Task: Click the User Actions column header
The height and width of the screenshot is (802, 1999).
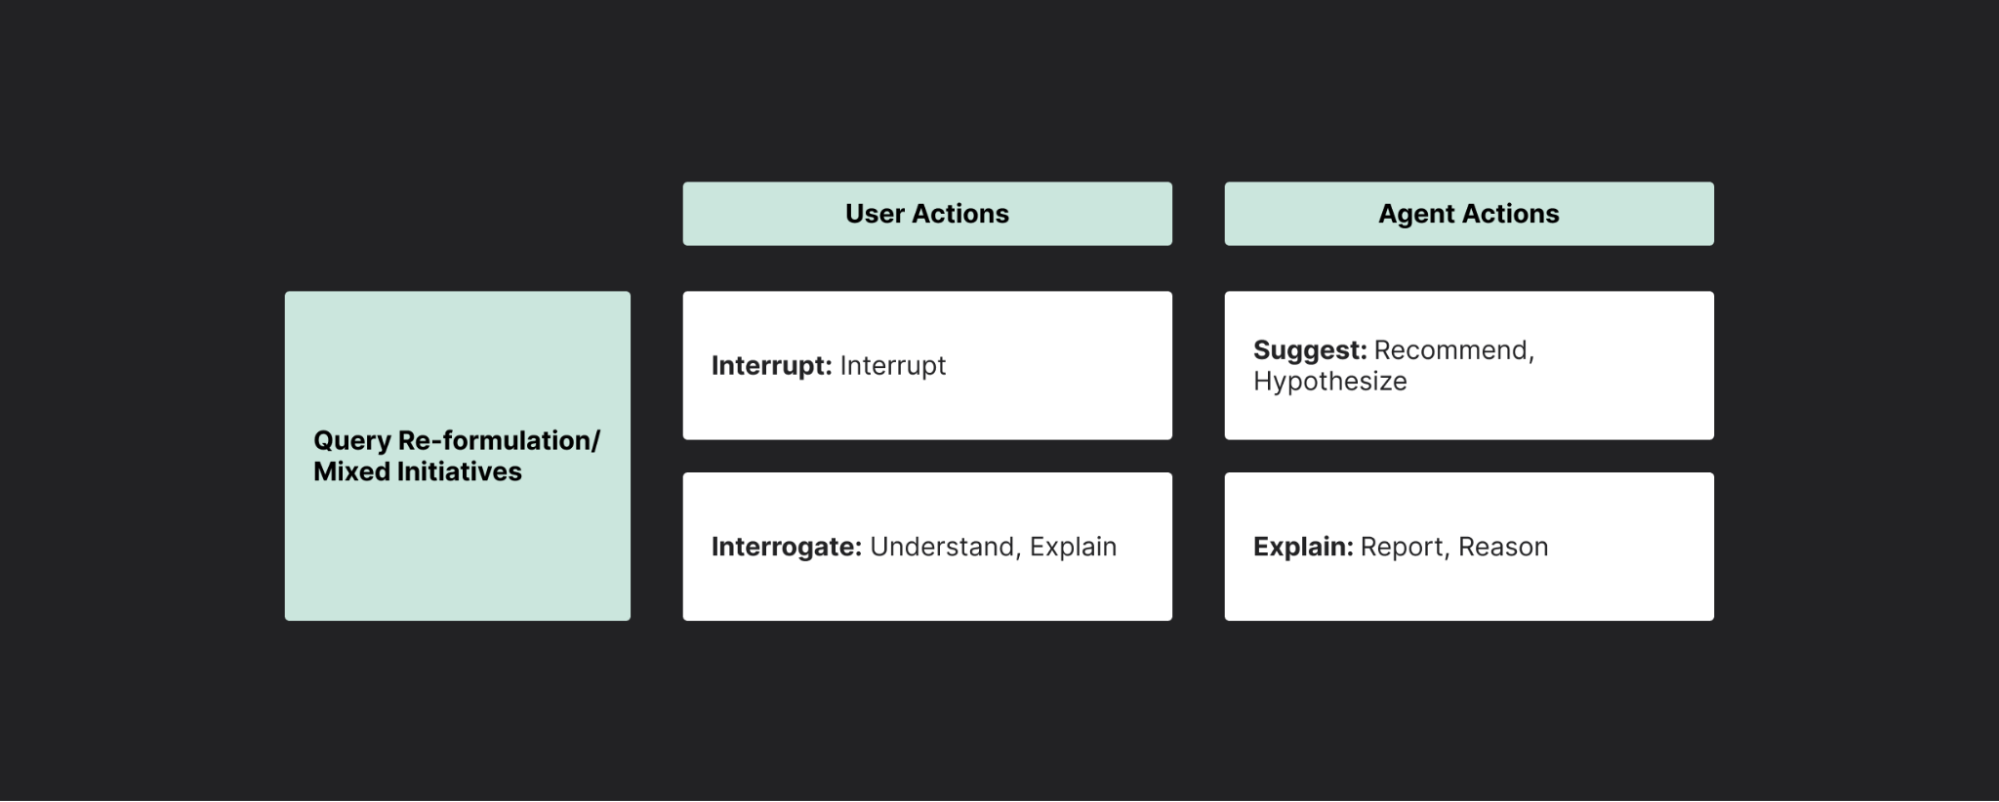Action: point(927,214)
